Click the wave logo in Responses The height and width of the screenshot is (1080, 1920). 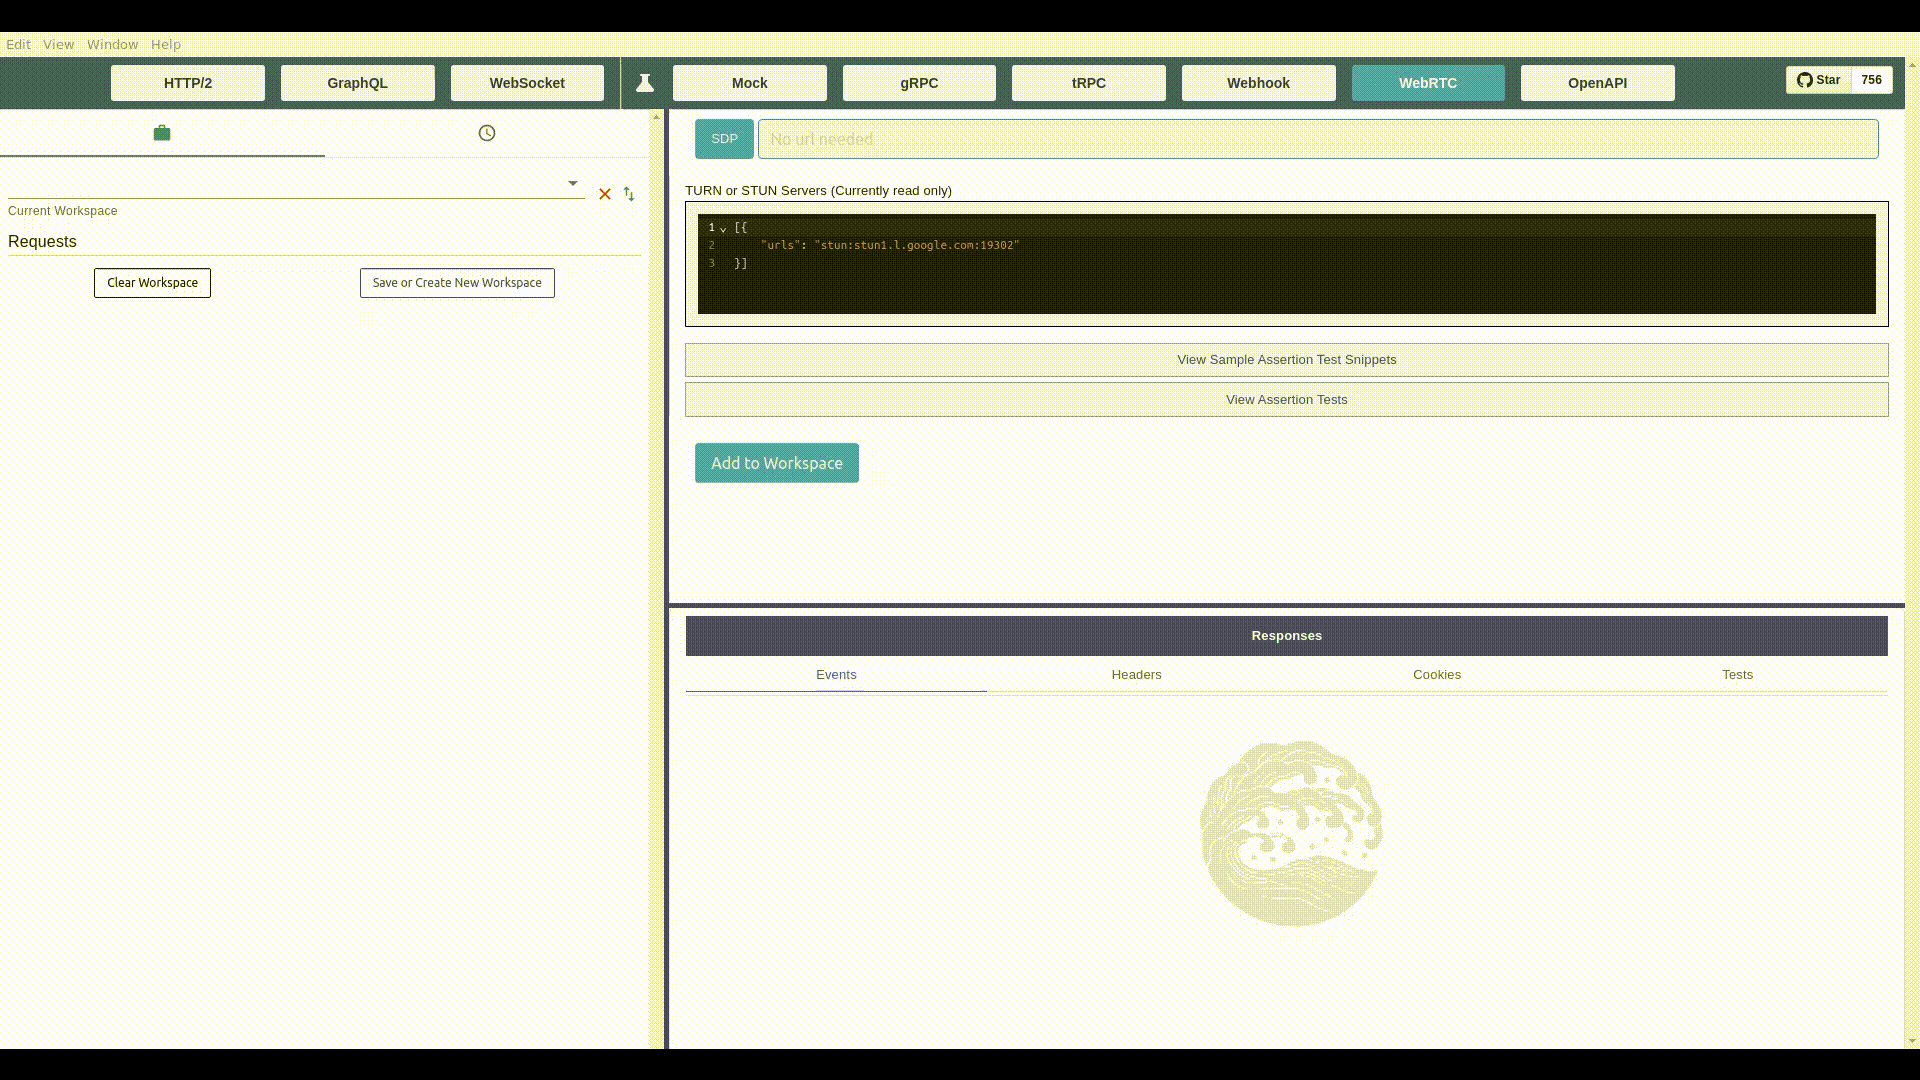1290,833
